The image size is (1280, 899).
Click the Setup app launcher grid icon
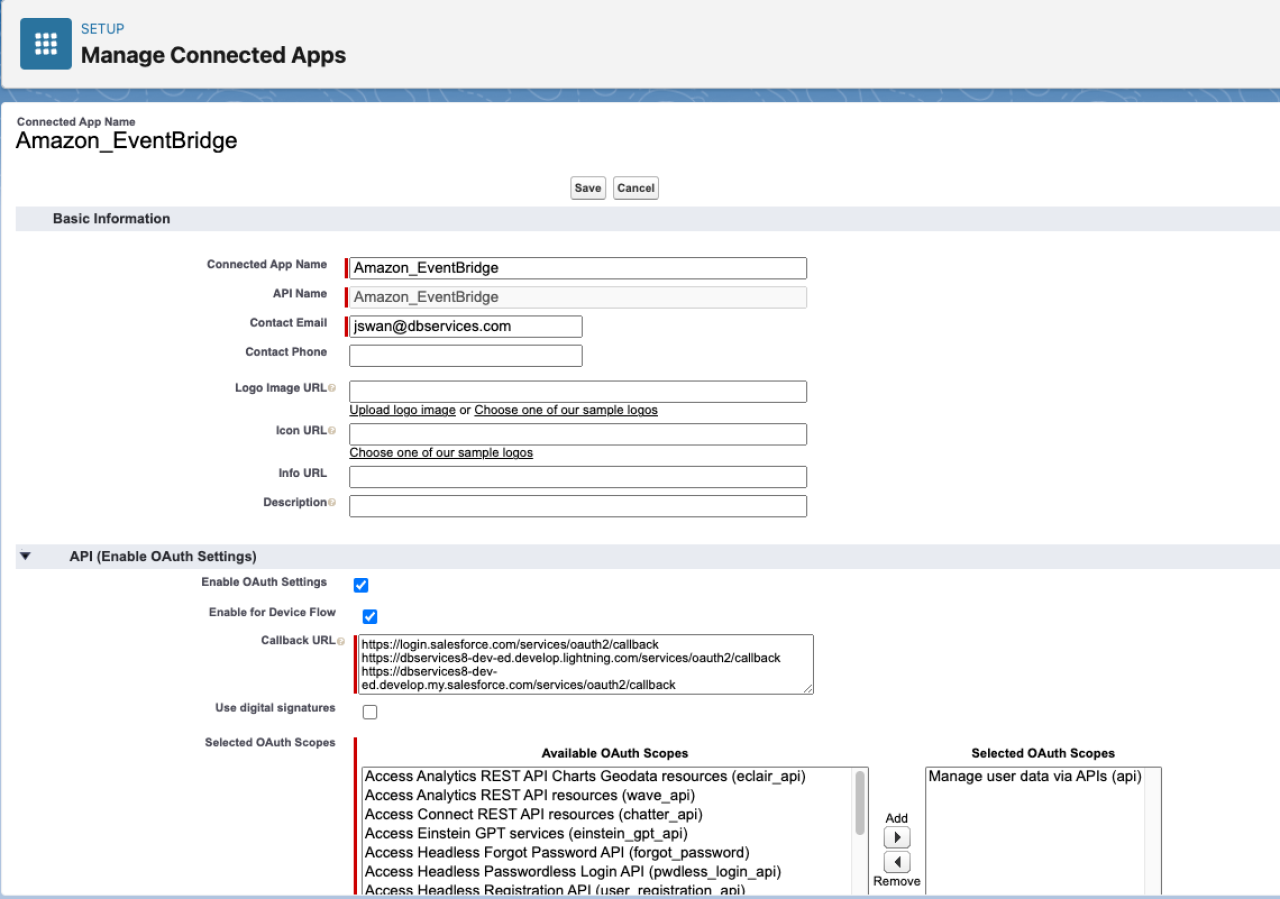click(46, 44)
